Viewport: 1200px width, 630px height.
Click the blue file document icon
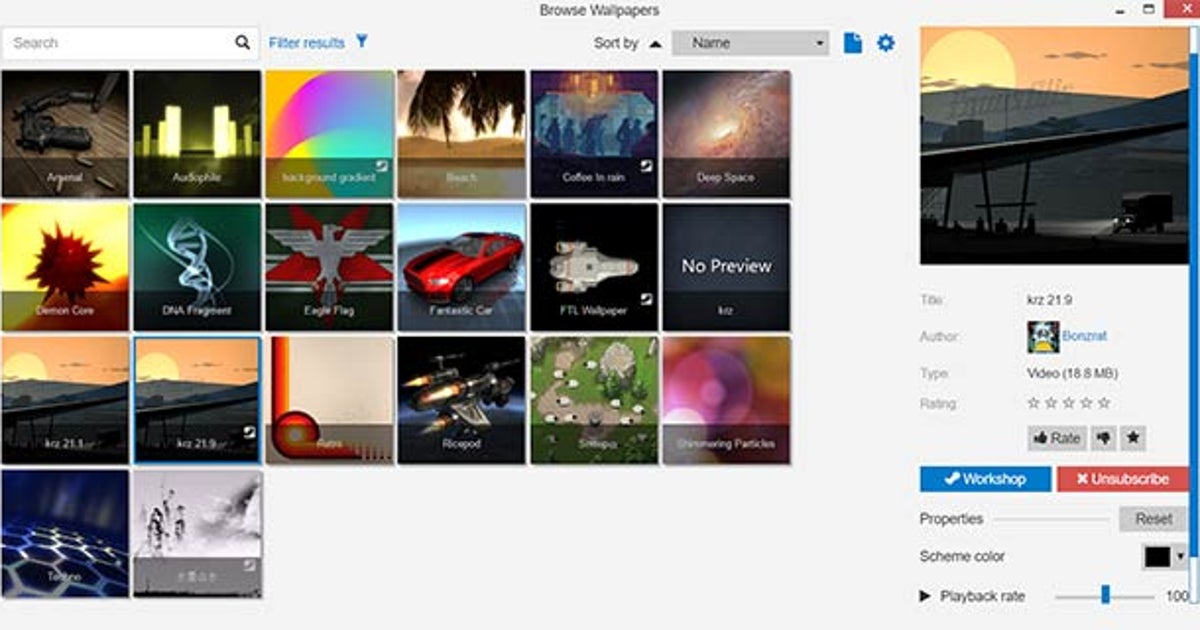(x=852, y=43)
